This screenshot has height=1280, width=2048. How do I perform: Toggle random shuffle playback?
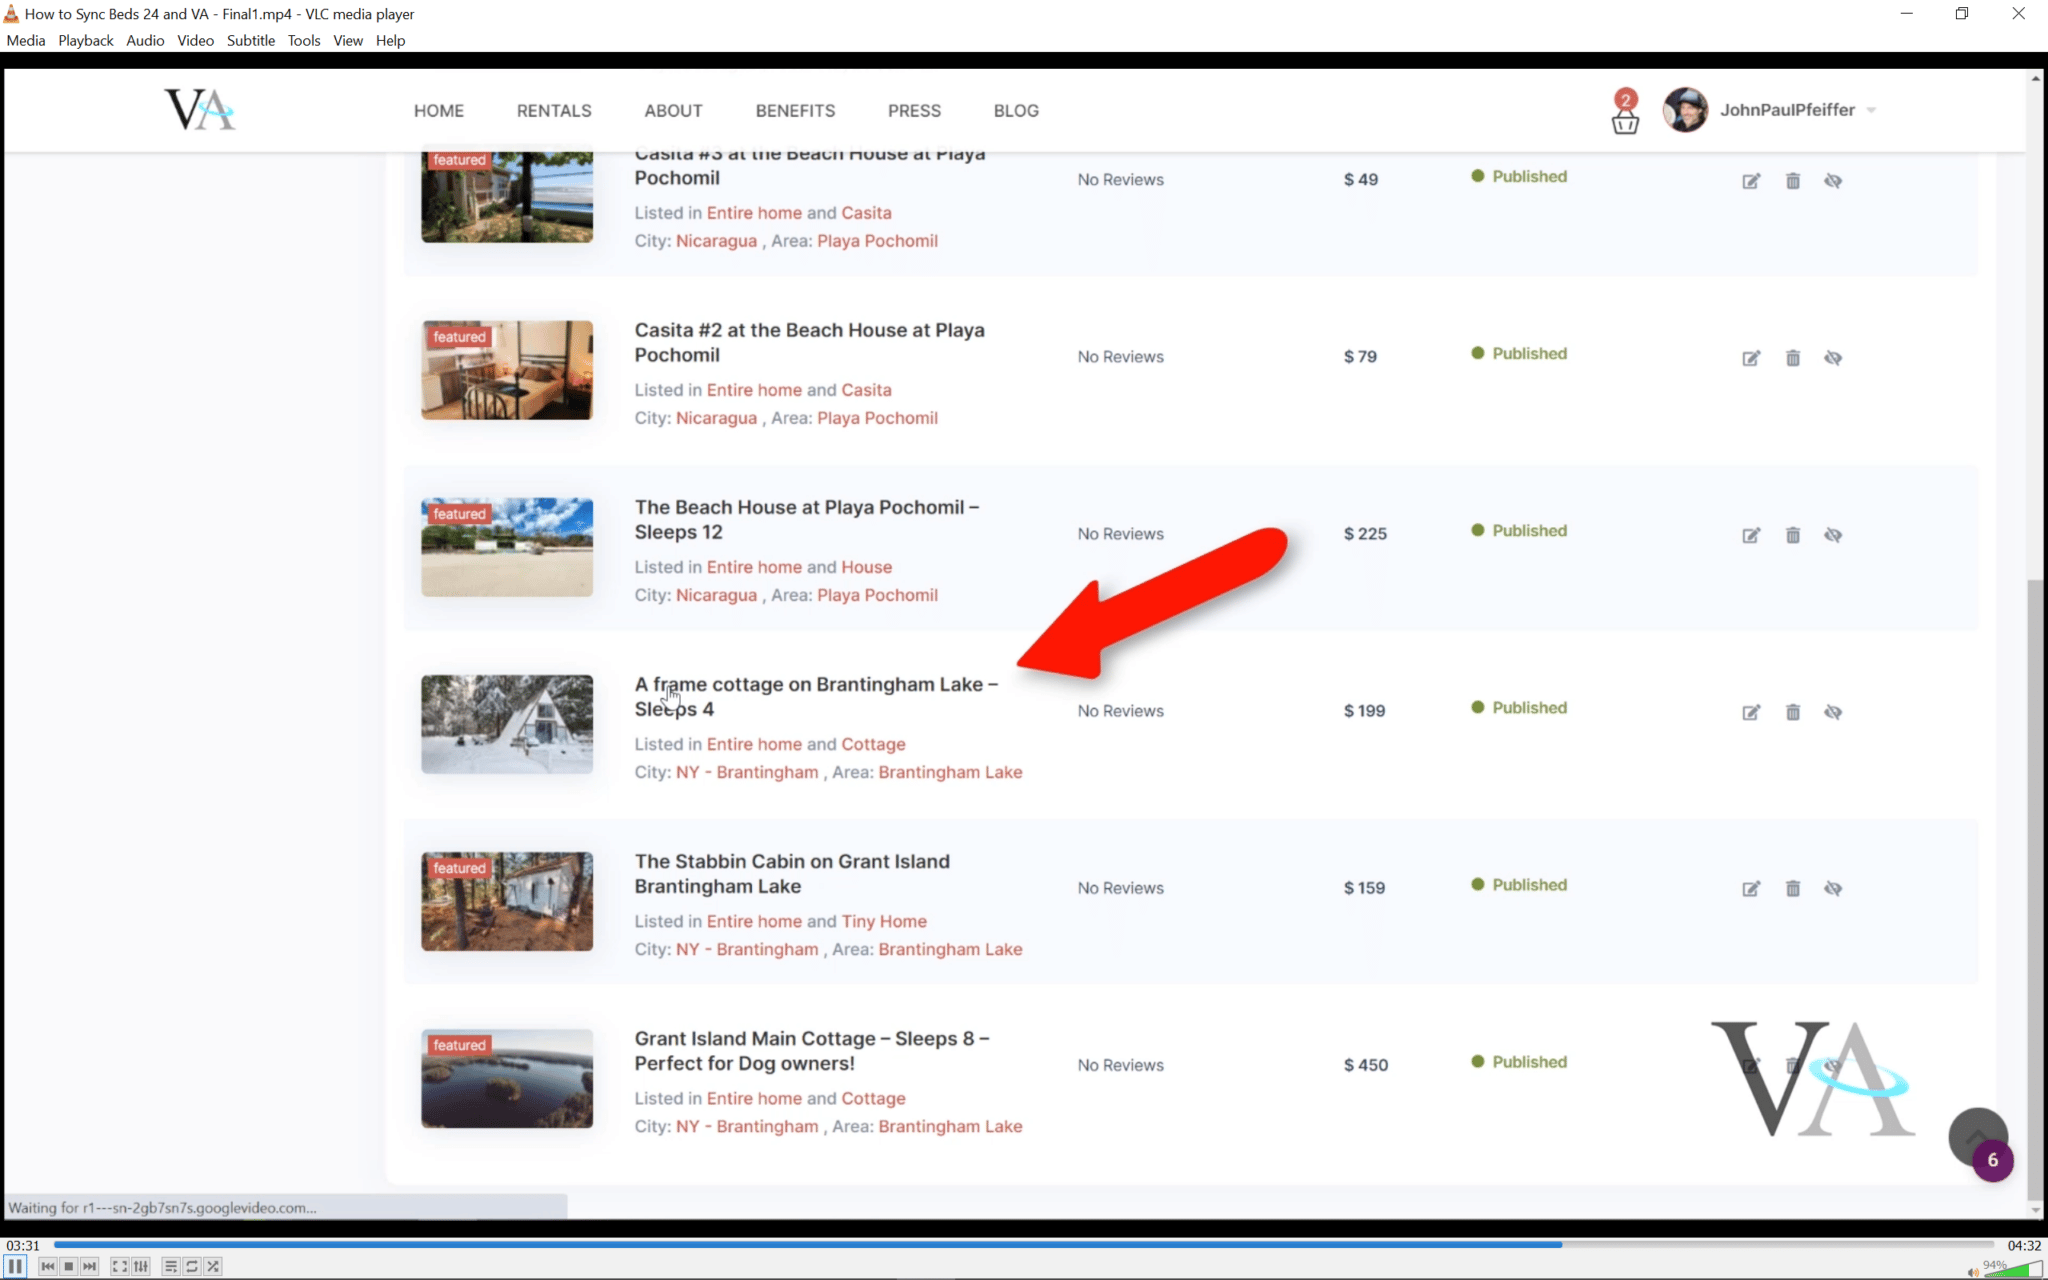[x=213, y=1266]
